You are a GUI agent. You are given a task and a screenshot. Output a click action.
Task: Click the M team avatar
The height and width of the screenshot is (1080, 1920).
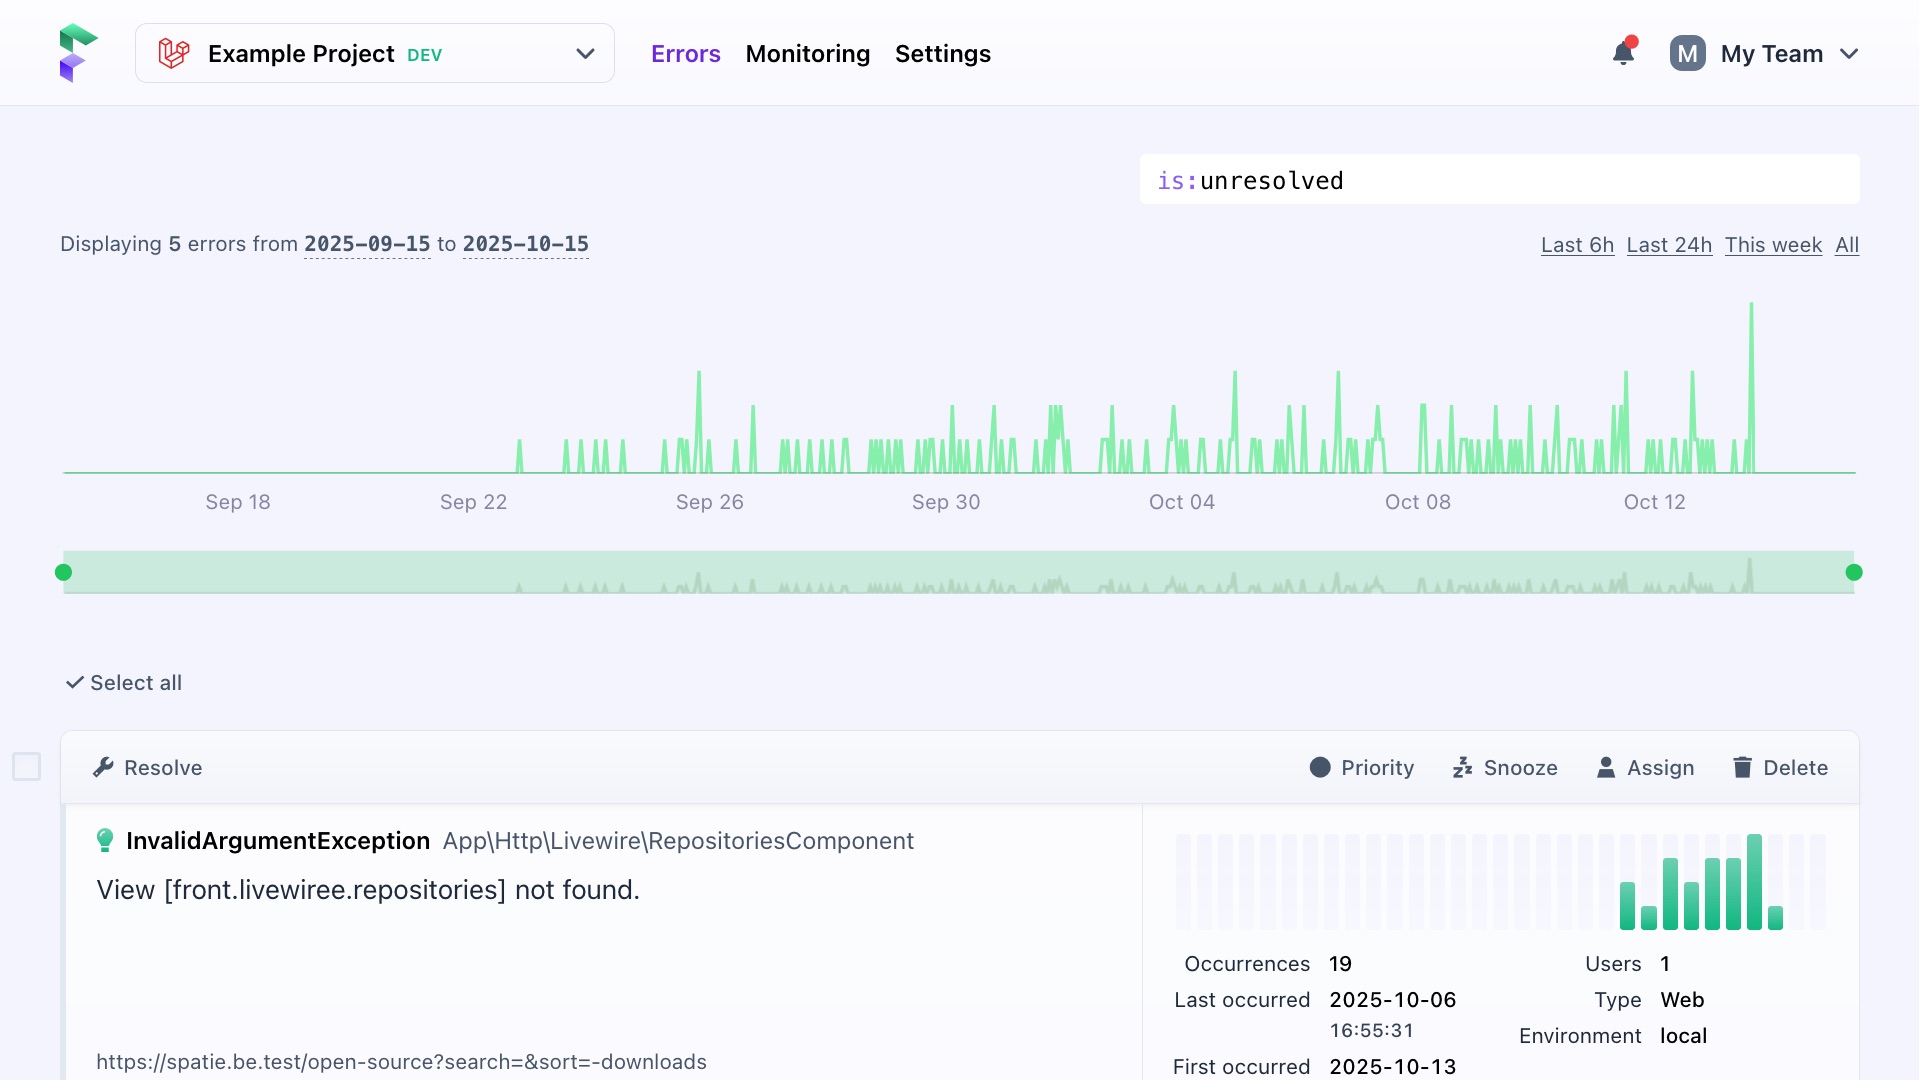[x=1687, y=53]
